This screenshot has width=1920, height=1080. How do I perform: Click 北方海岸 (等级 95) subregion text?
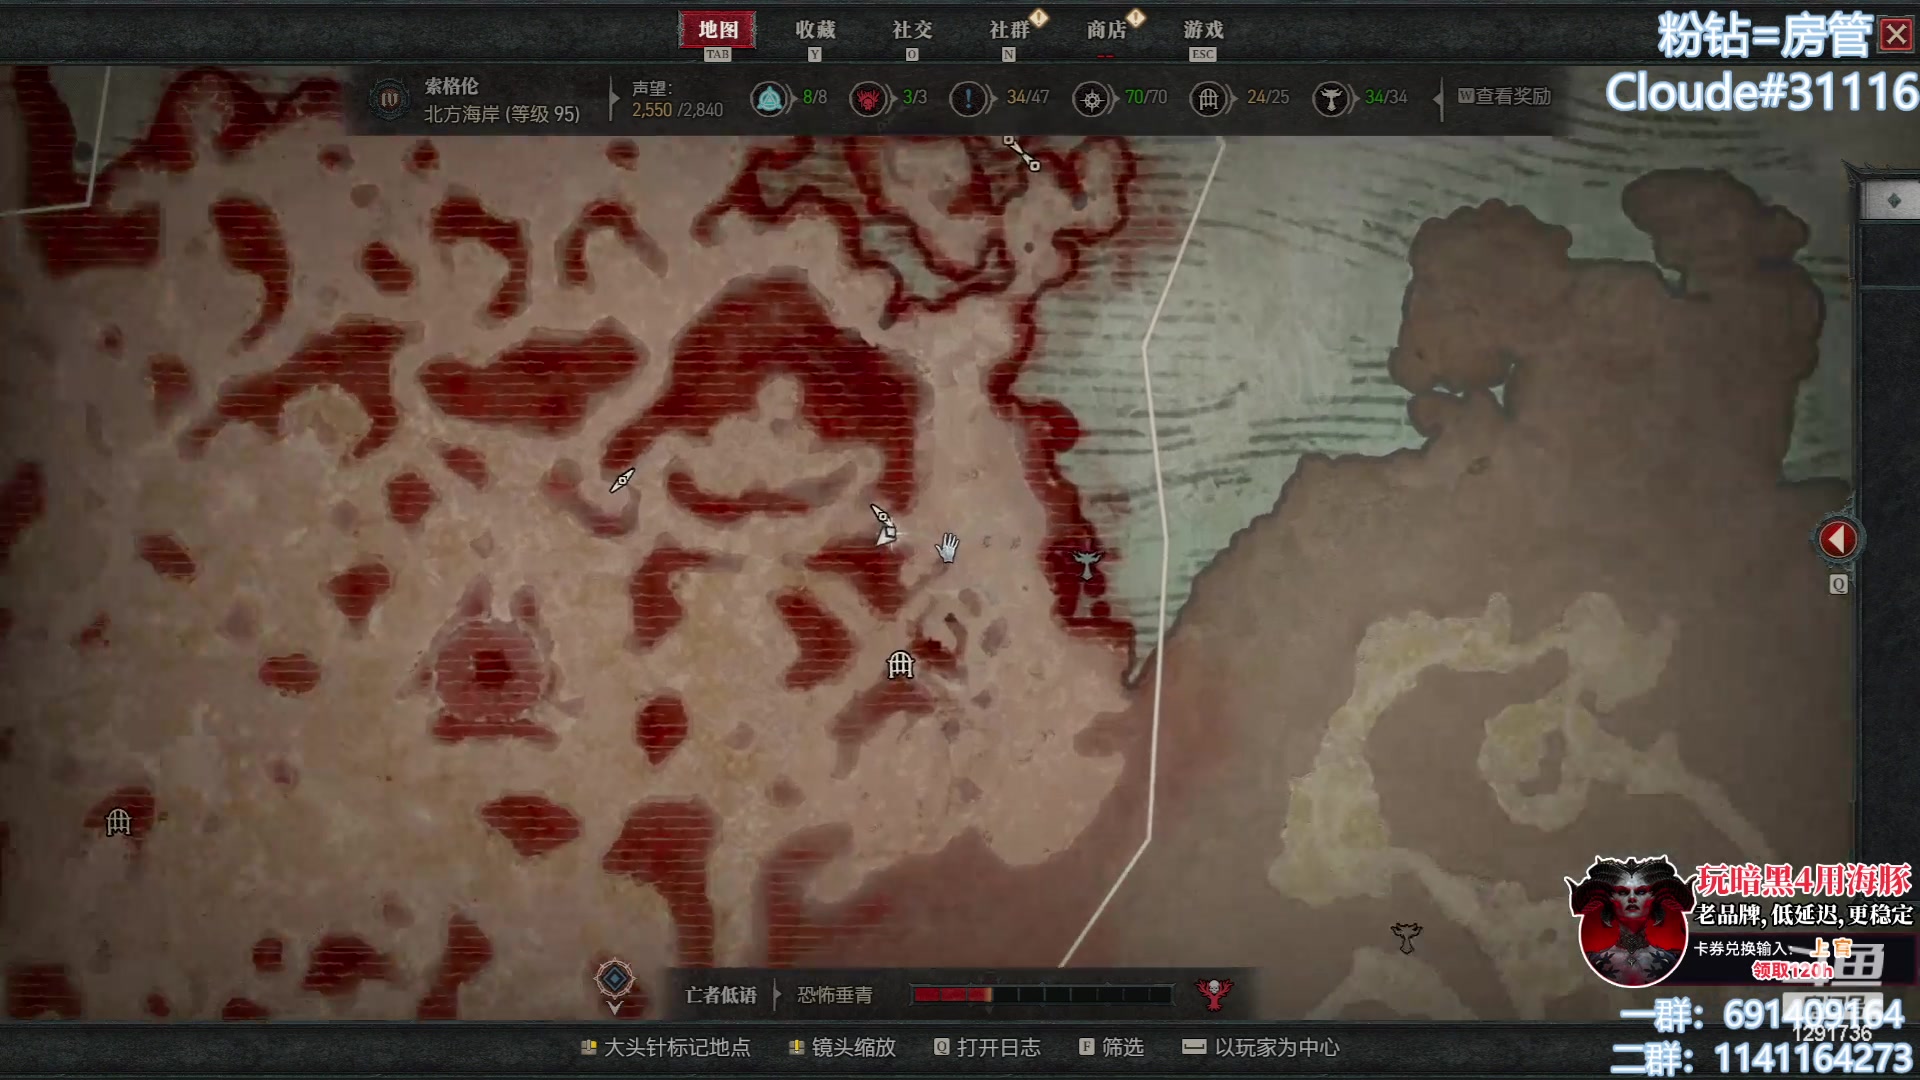(502, 114)
